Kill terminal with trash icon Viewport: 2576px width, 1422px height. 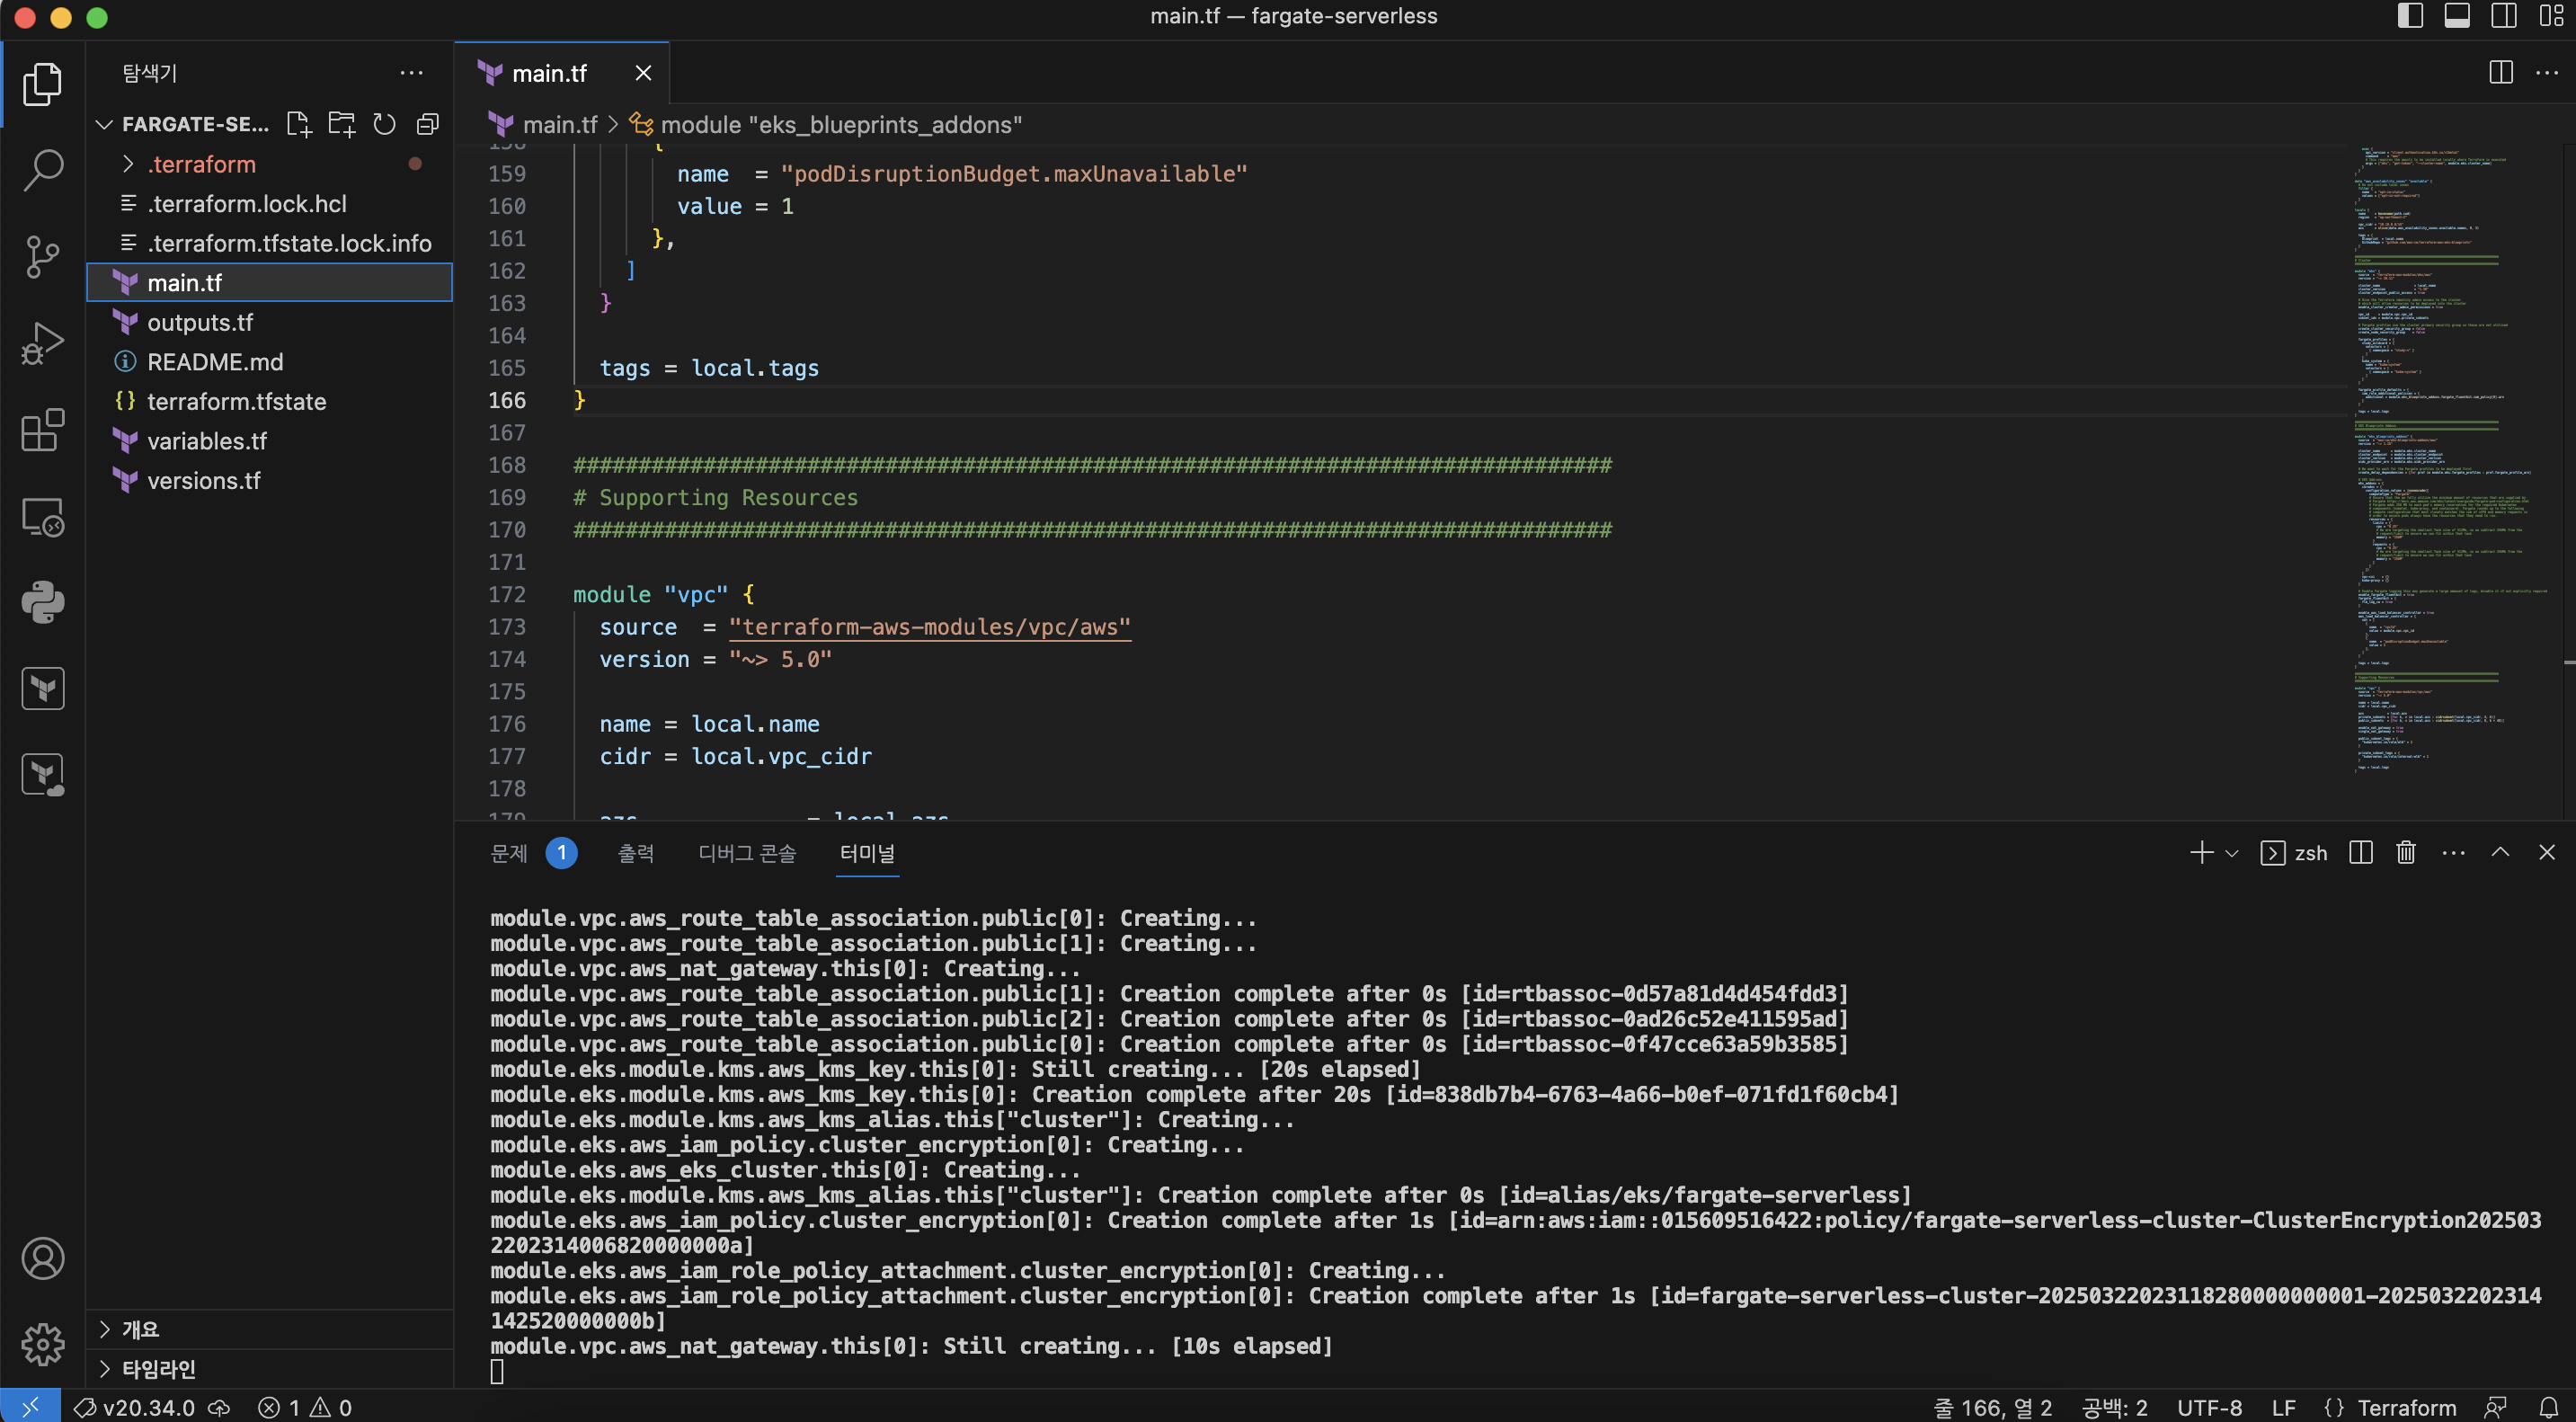tap(2405, 852)
